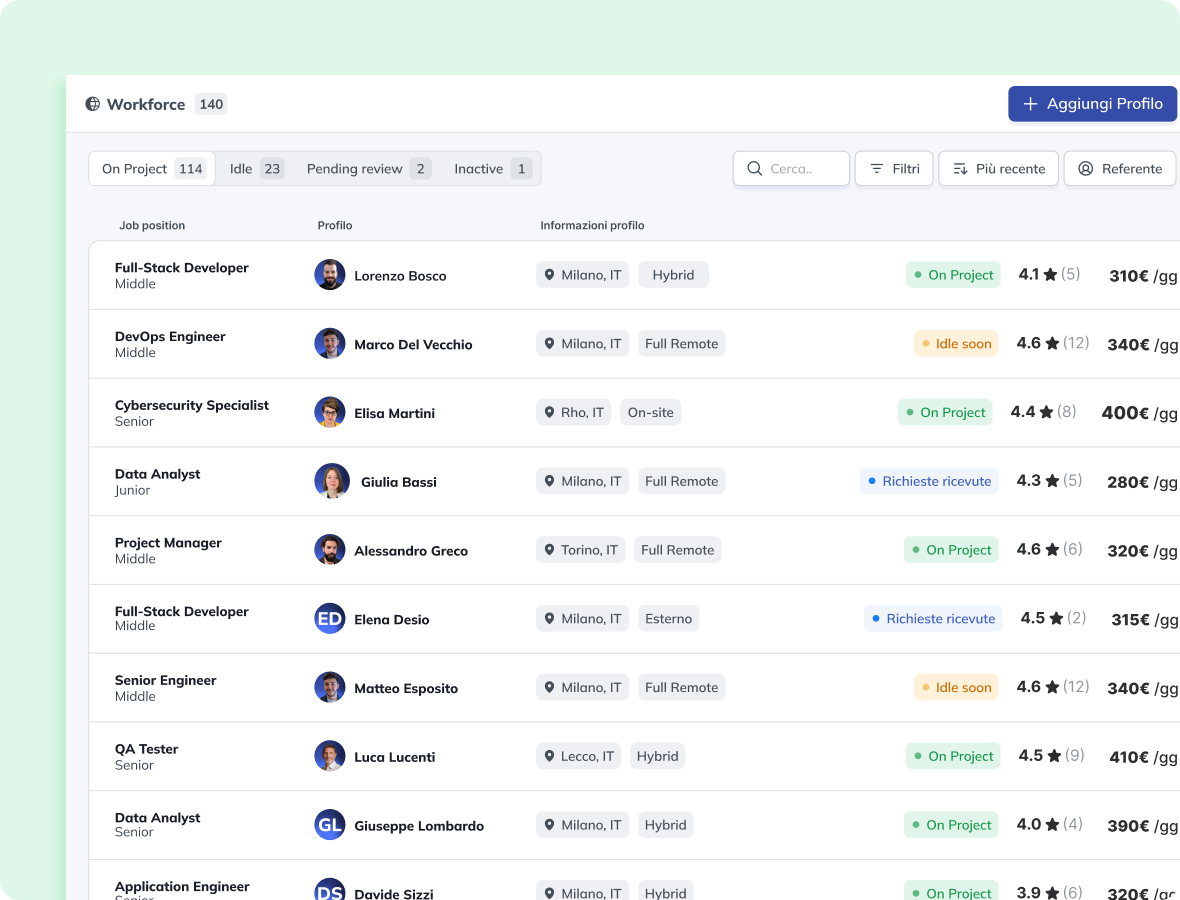Click Giuseppe Lombardo's GL initials avatar

(x=330, y=825)
